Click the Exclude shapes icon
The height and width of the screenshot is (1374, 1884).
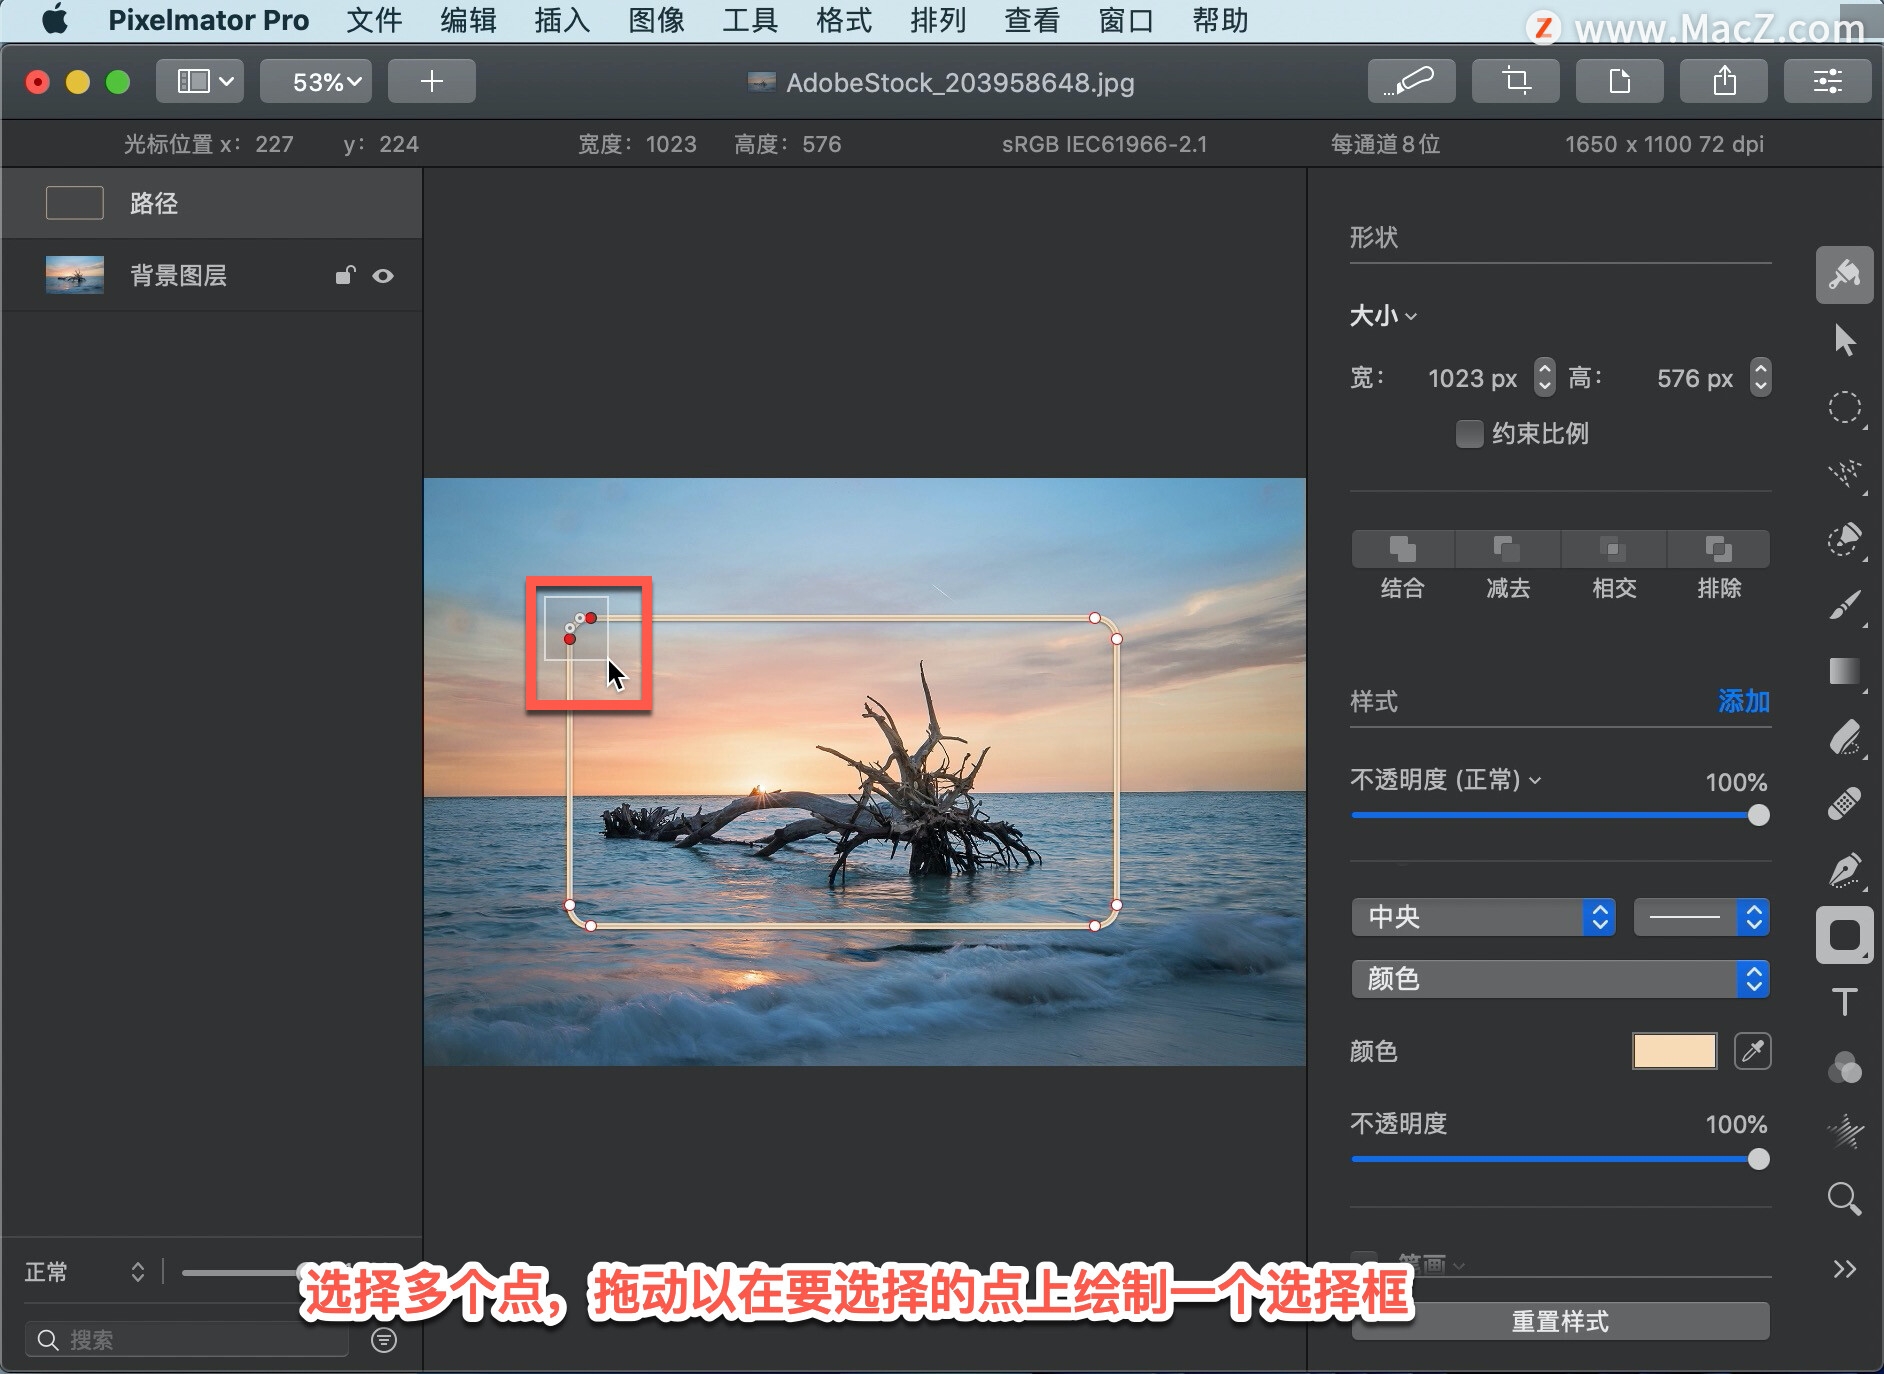click(1718, 548)
